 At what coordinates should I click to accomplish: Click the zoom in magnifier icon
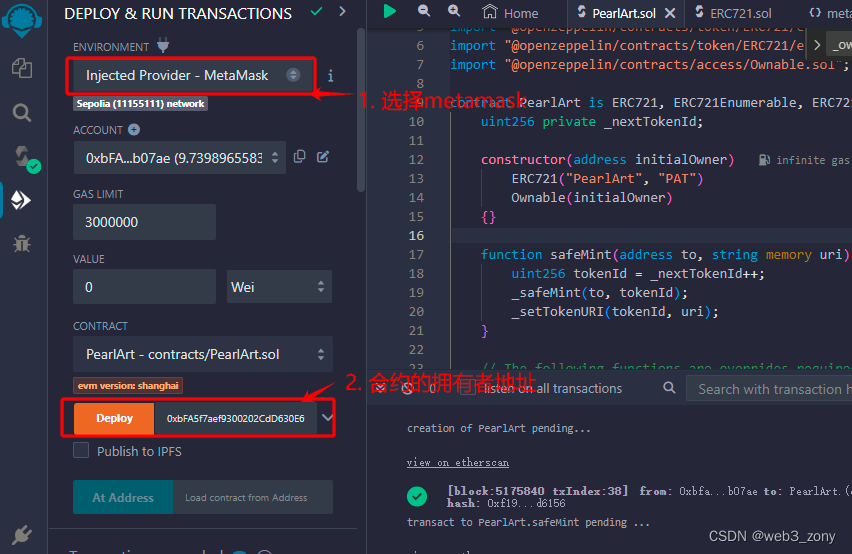pyautogui.click(x=454, y=10)
